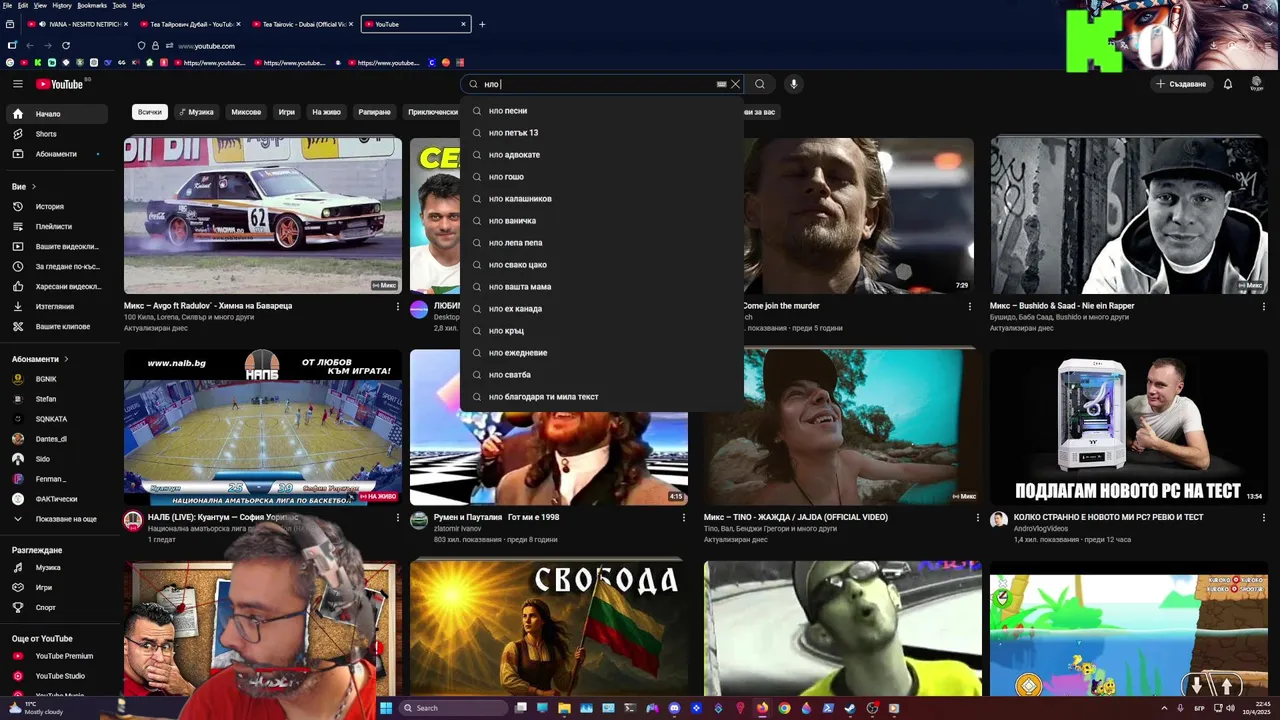Image resolution: width=1280 pixels, height=720 pixels.
Task: Open Discord from the taskbar
Action: (674, 708)
